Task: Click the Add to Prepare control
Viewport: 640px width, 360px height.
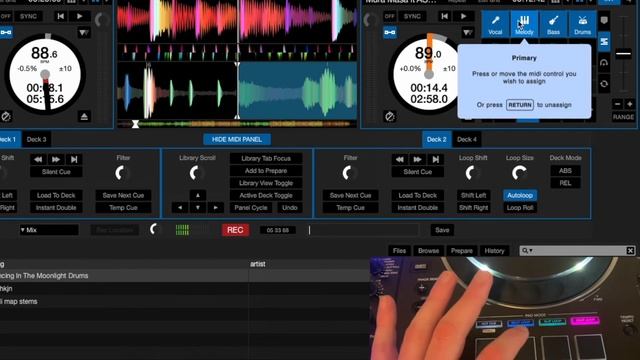Action: tap(266, 171)
